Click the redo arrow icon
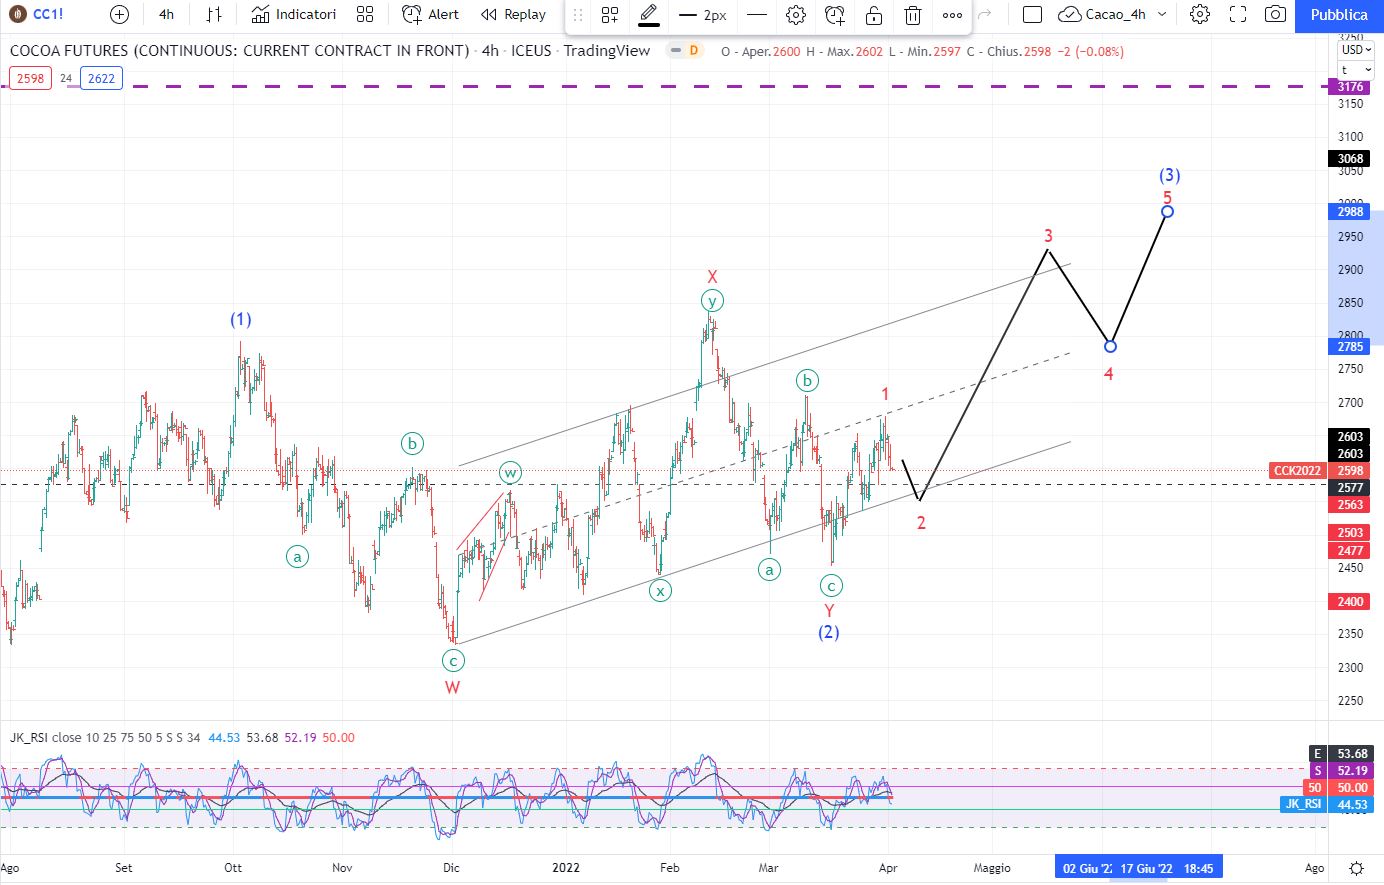Screen dimensions: 1384x885 point(984,14)
